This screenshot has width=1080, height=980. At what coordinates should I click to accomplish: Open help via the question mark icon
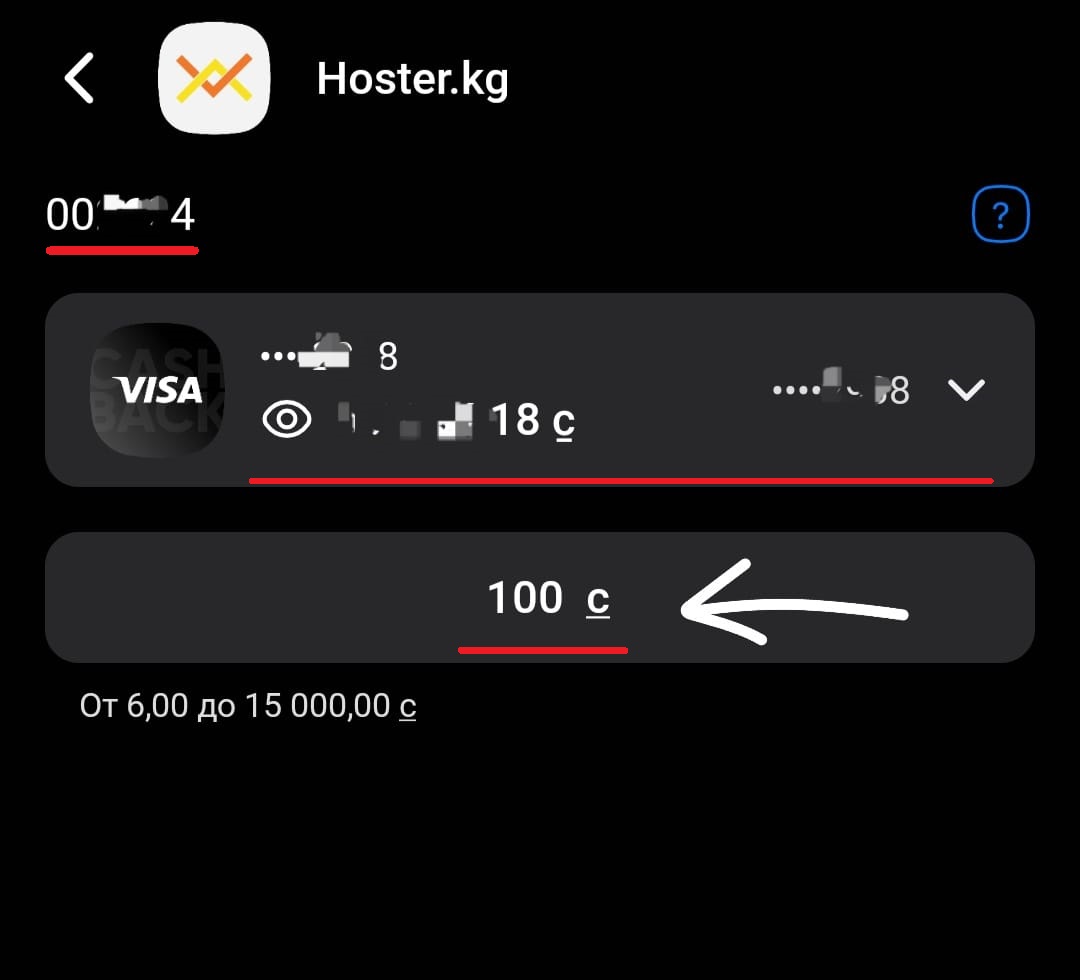(x=1000, y=214)
